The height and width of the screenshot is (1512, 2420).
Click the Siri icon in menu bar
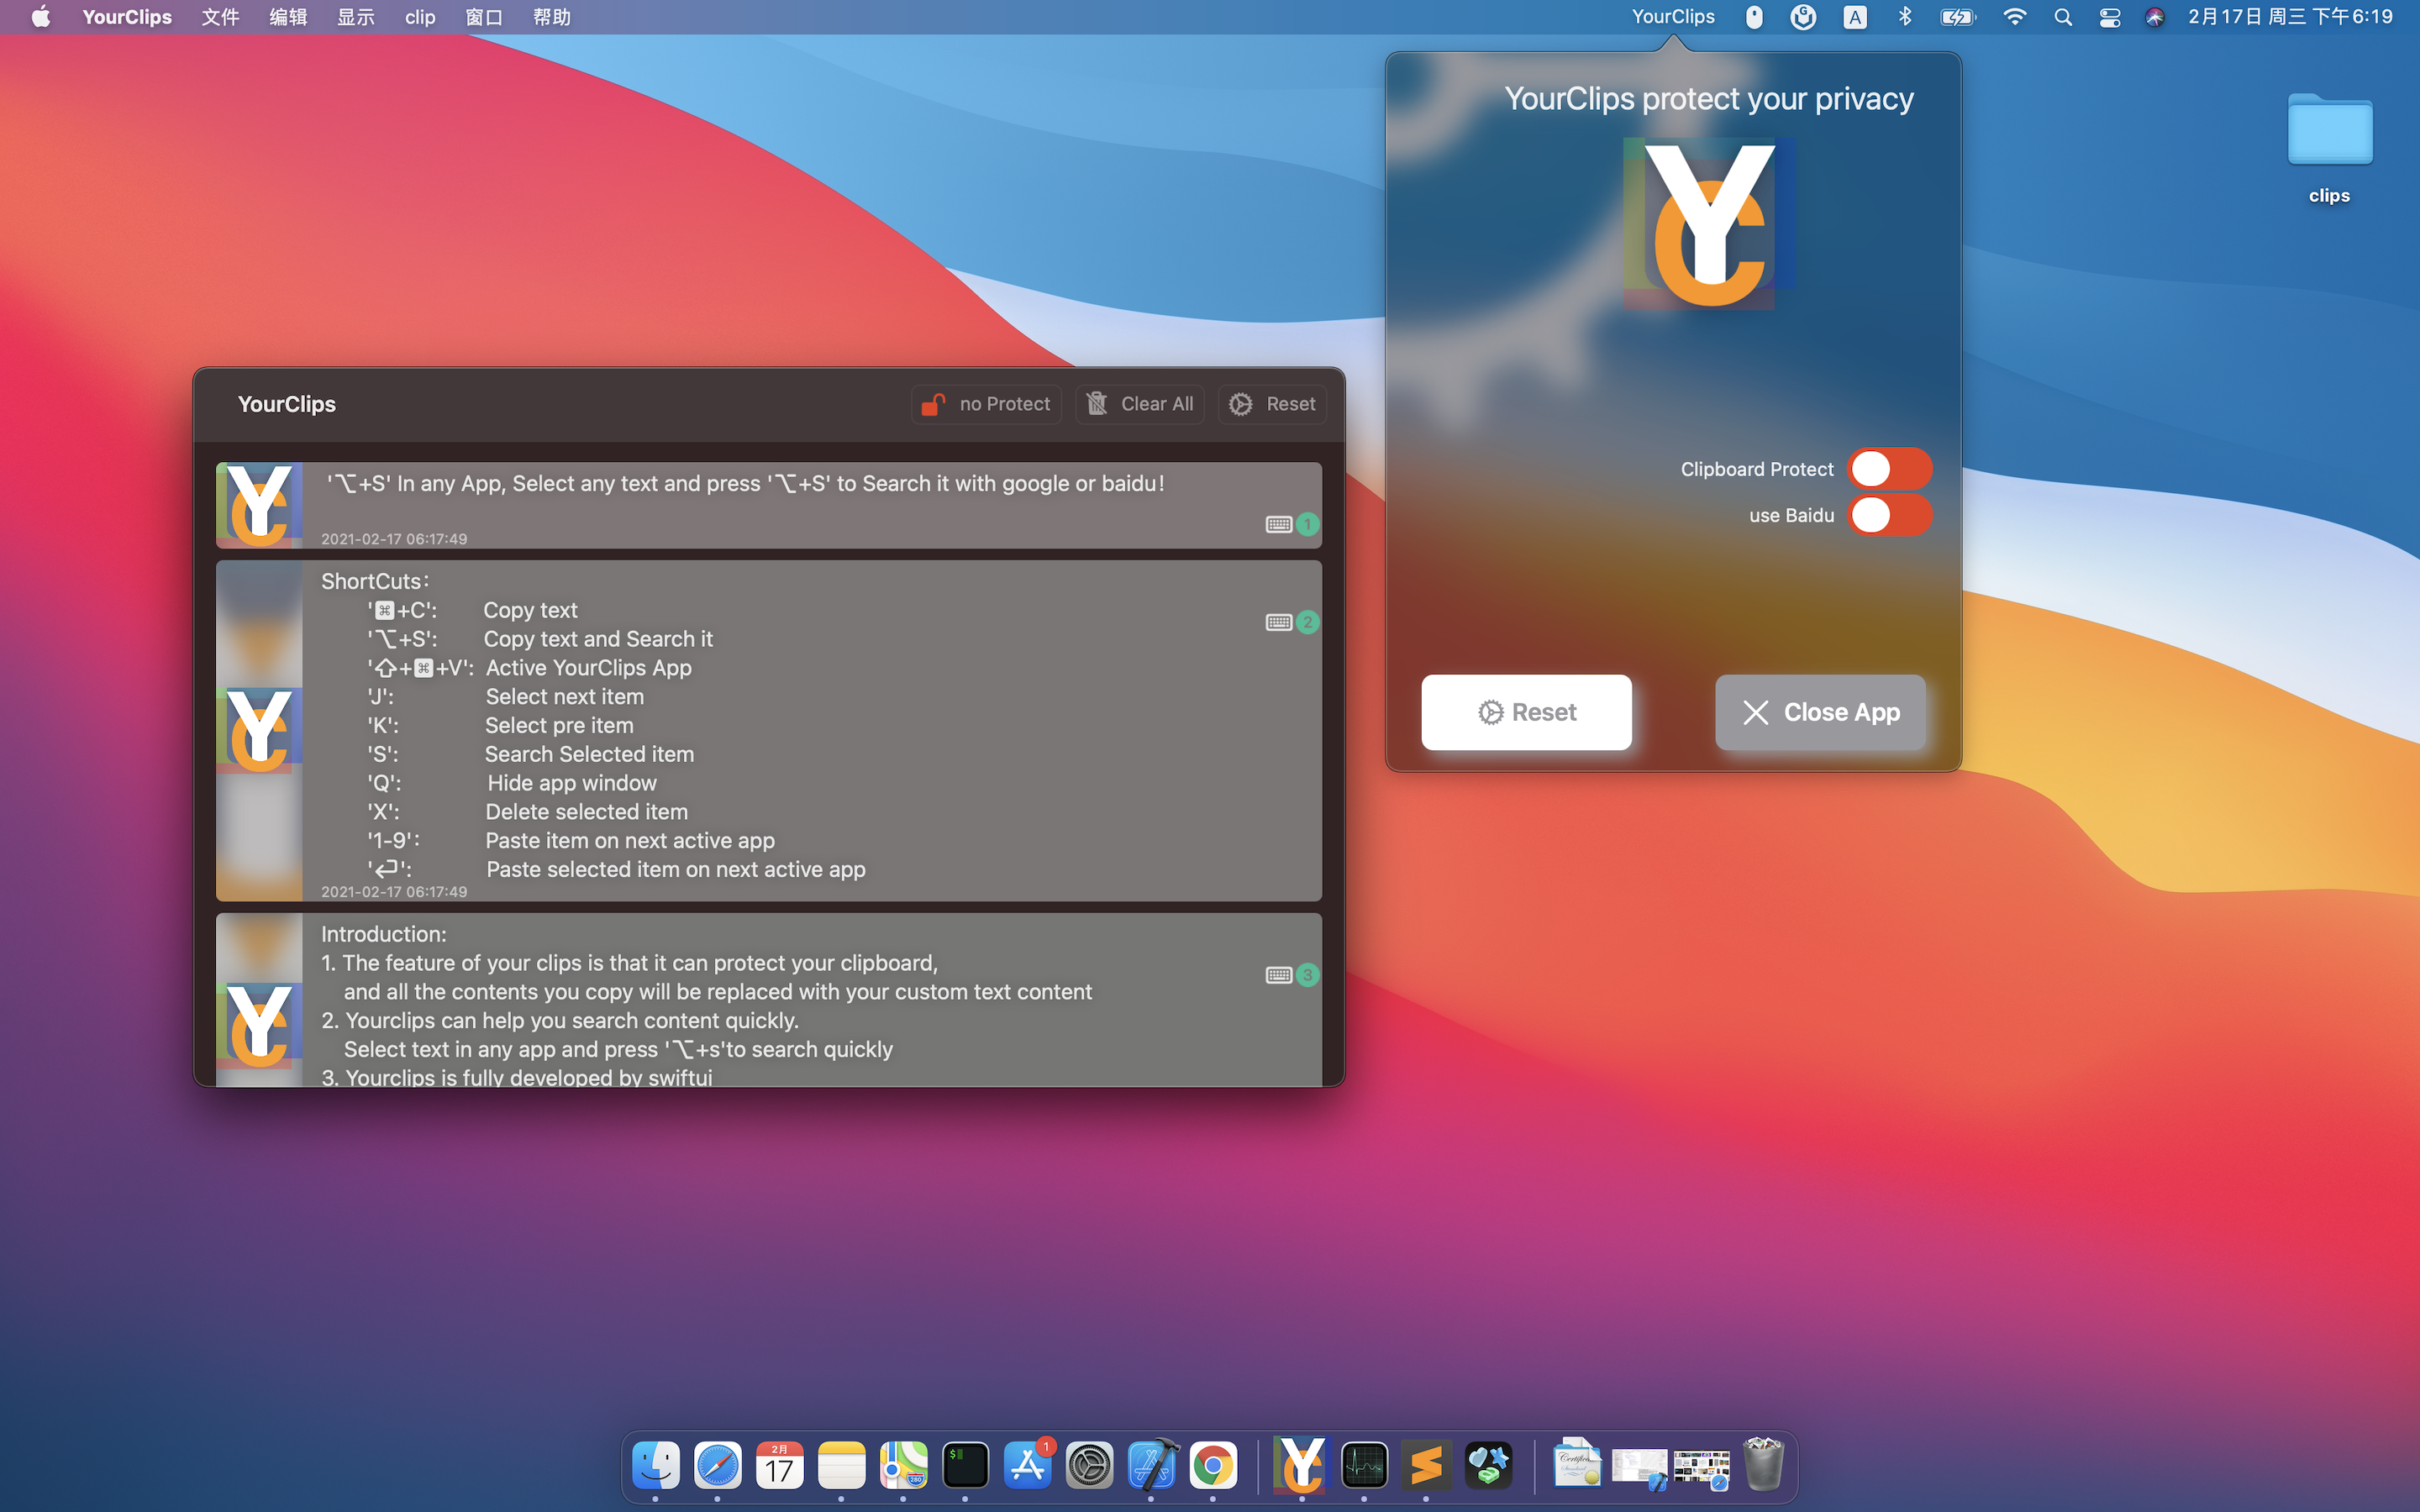2155,17
